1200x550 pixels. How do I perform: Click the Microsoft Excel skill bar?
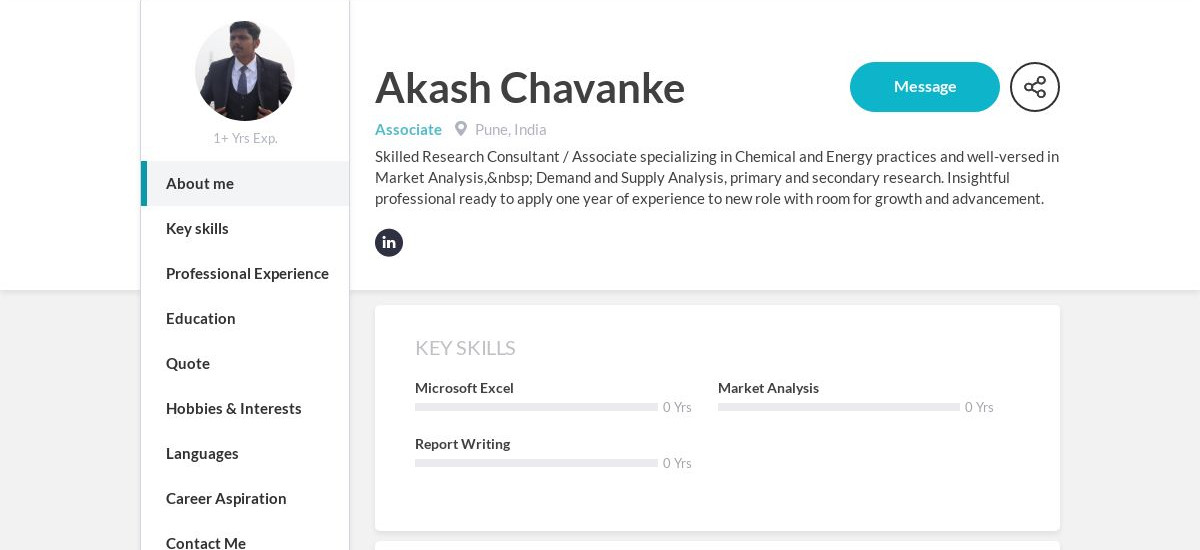coord(536,407)
